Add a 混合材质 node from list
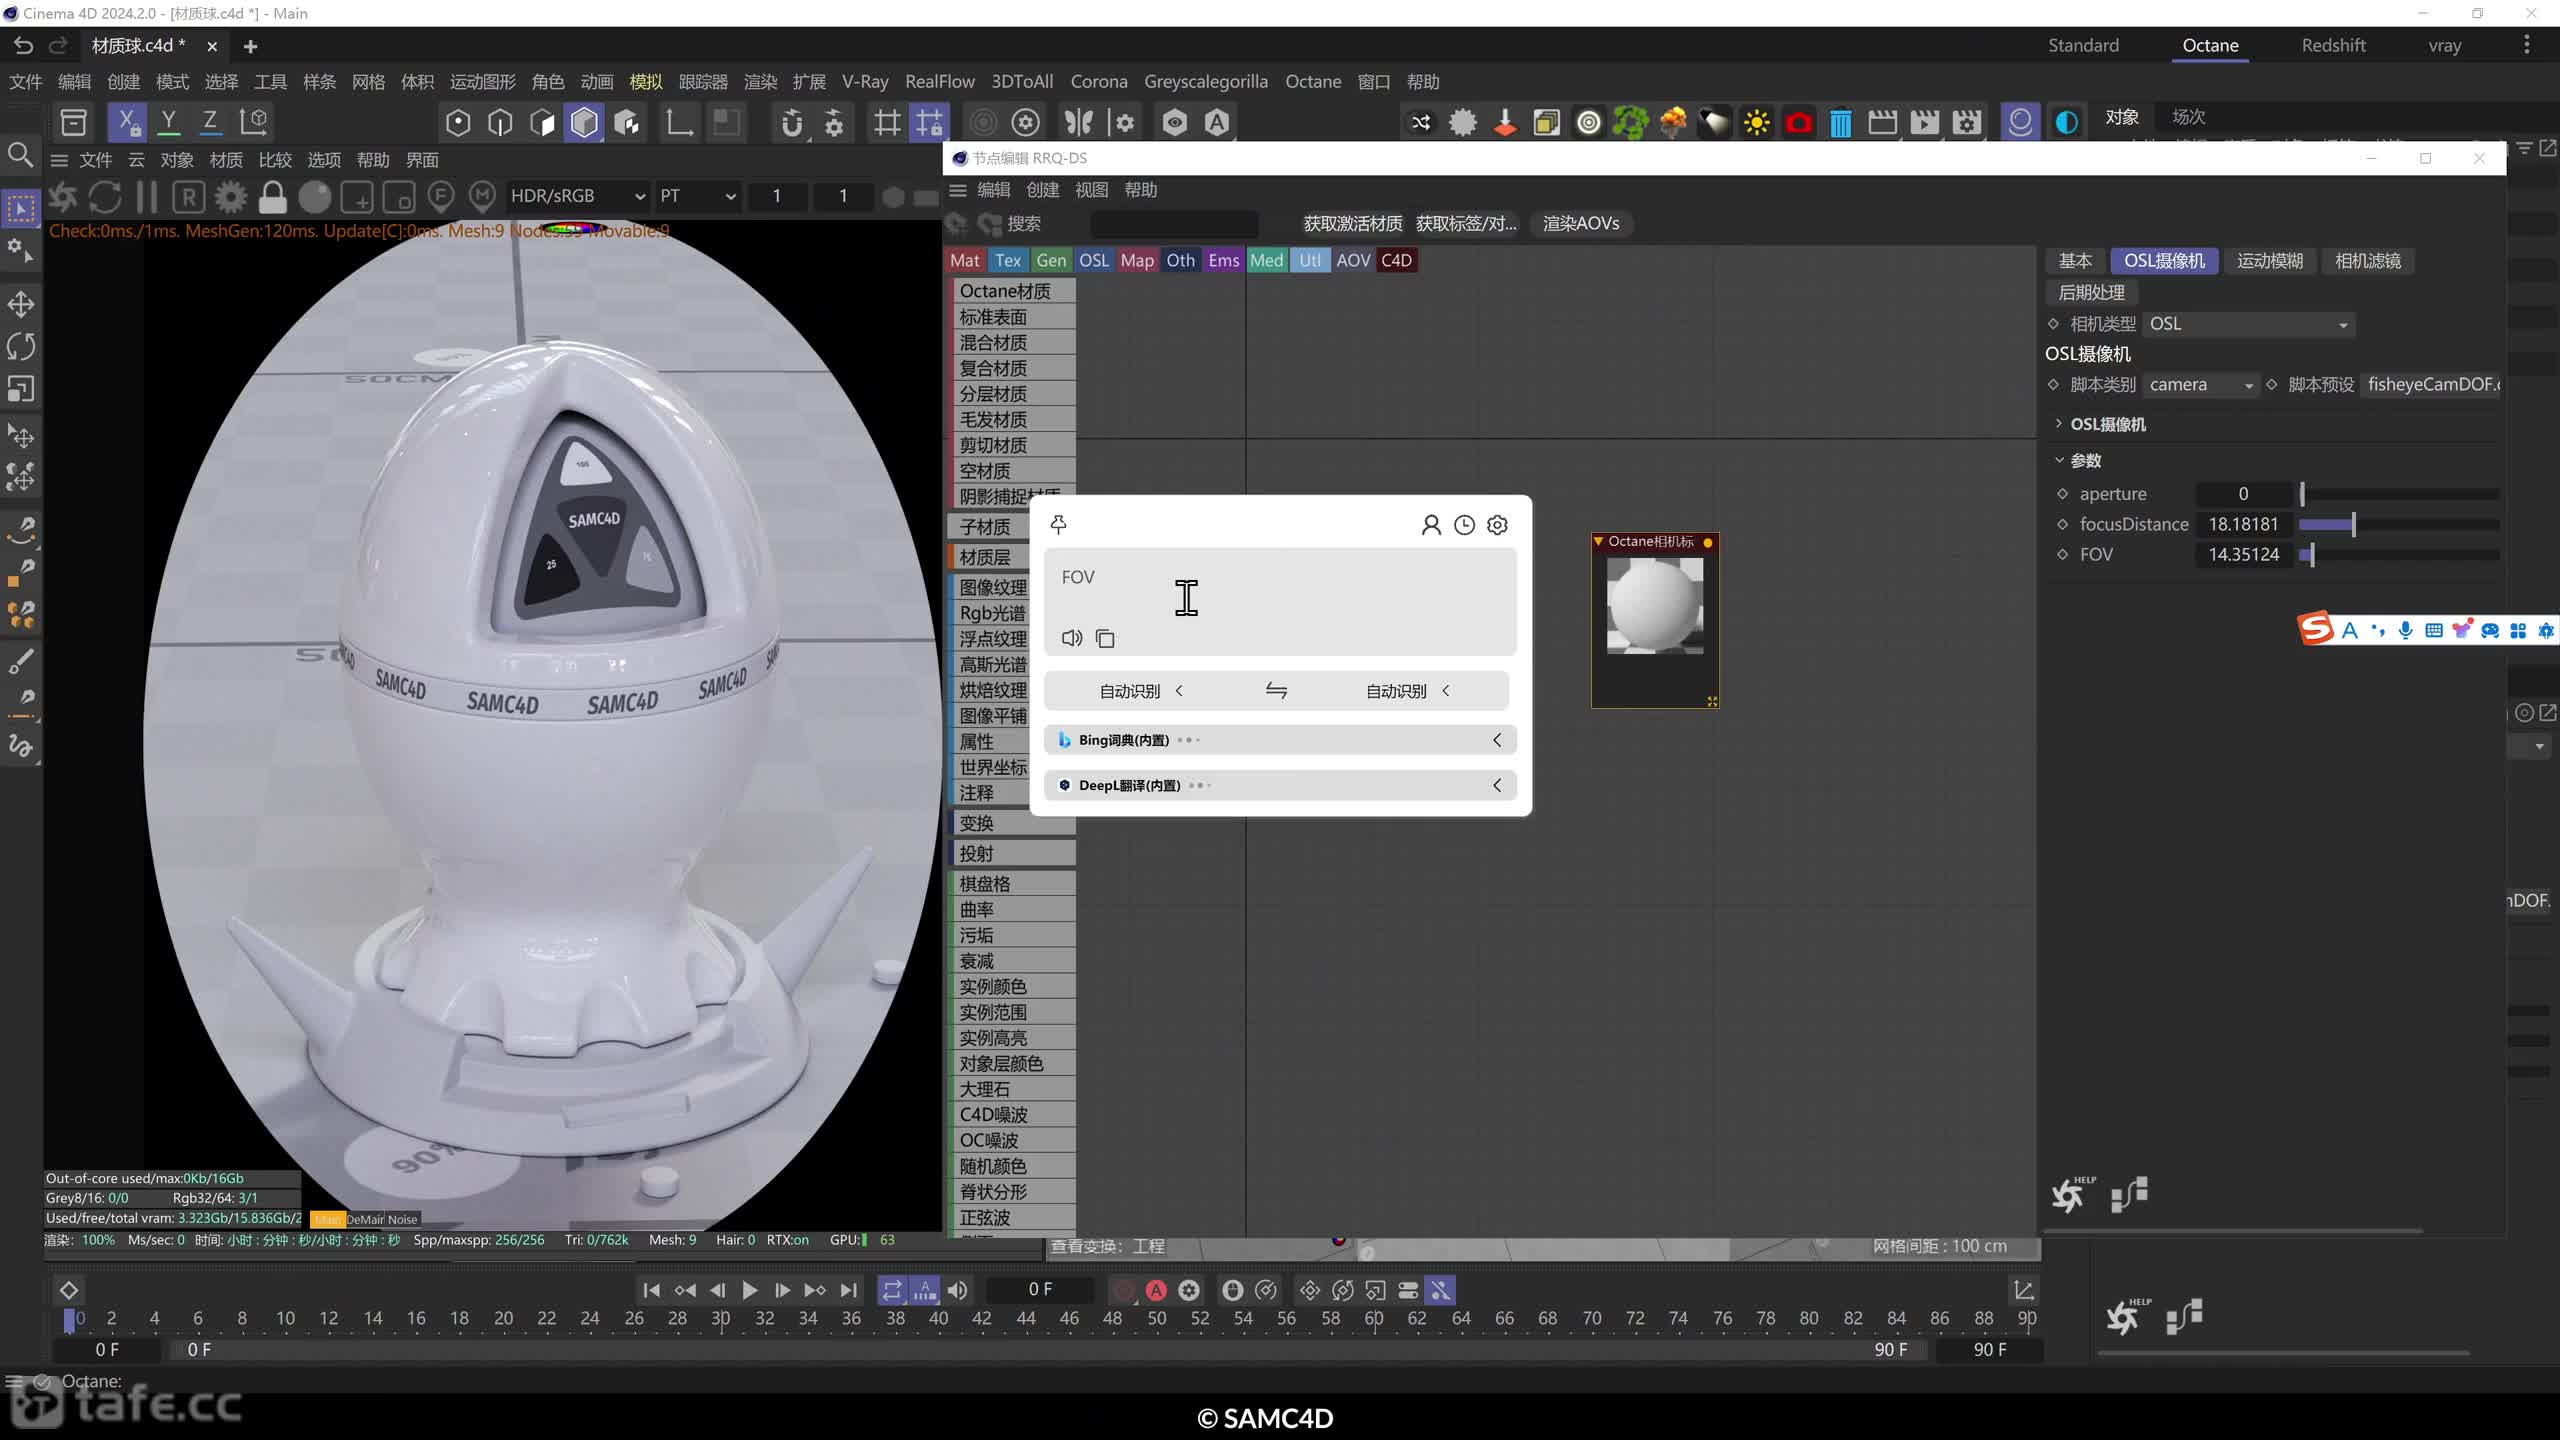The image size is (2560, 1440). click(x=1012, y=342)
